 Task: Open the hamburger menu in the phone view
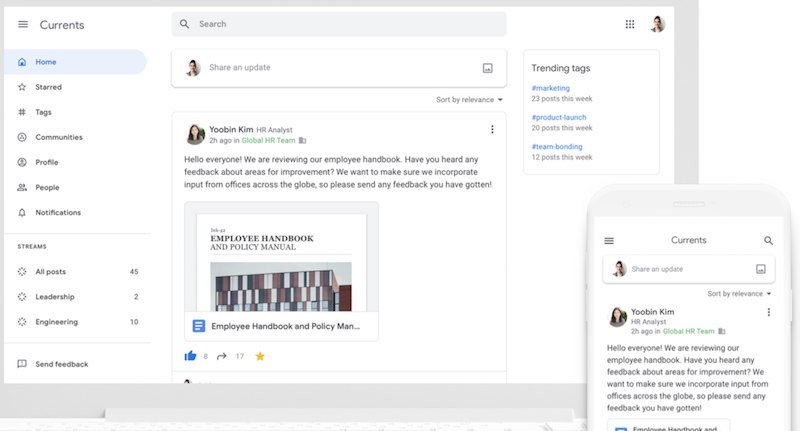pyautogui.click(x=609, y=241)
